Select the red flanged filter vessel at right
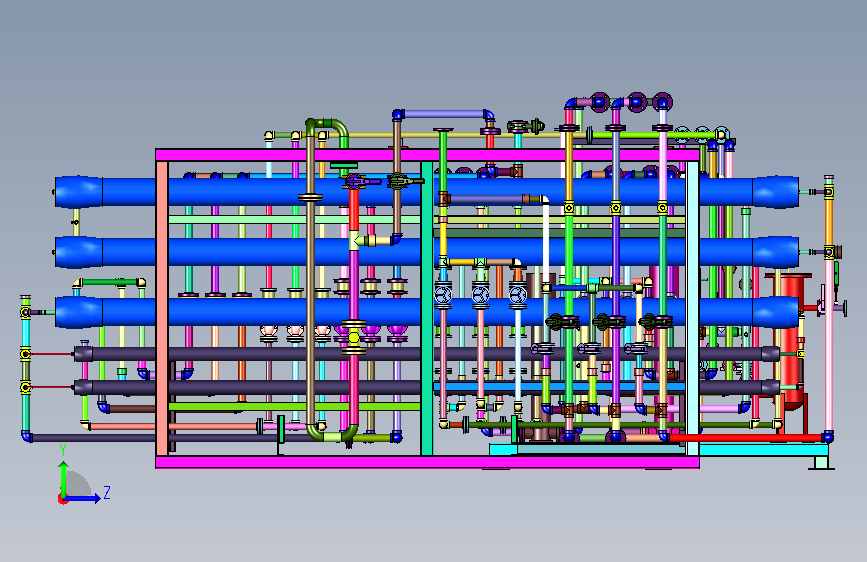The width and height of the screenshot is (867, 562). 792,340
